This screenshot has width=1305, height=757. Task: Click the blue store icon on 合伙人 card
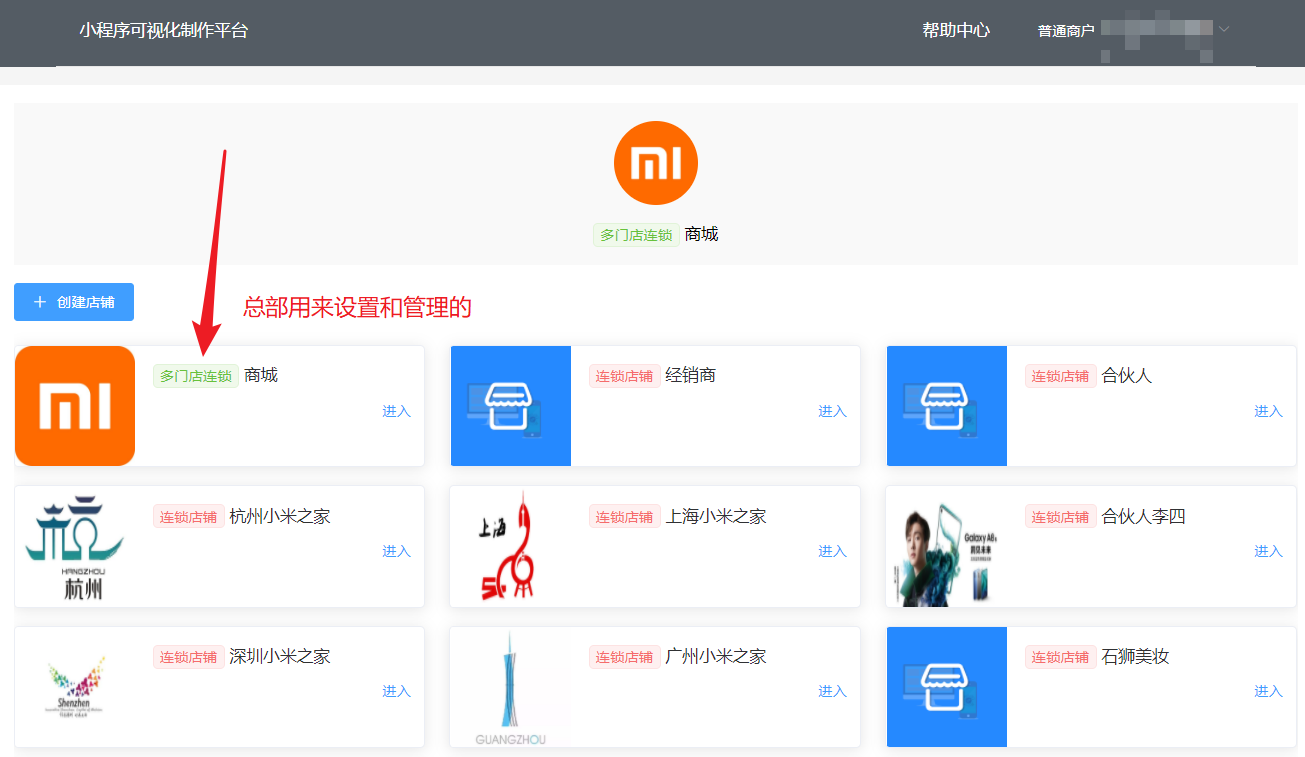(947, 406)
